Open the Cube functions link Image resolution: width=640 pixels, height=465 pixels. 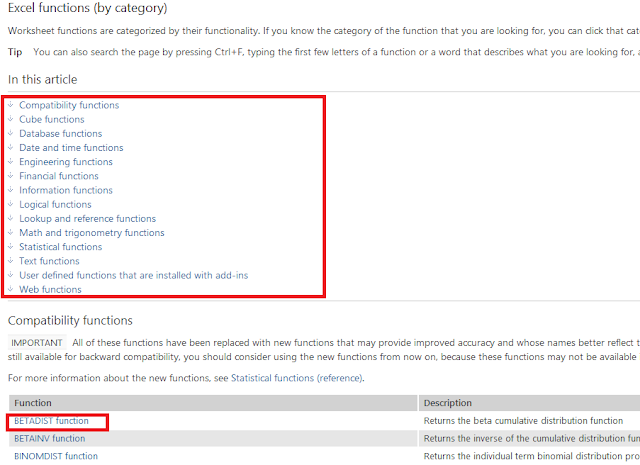pos(52,119)
